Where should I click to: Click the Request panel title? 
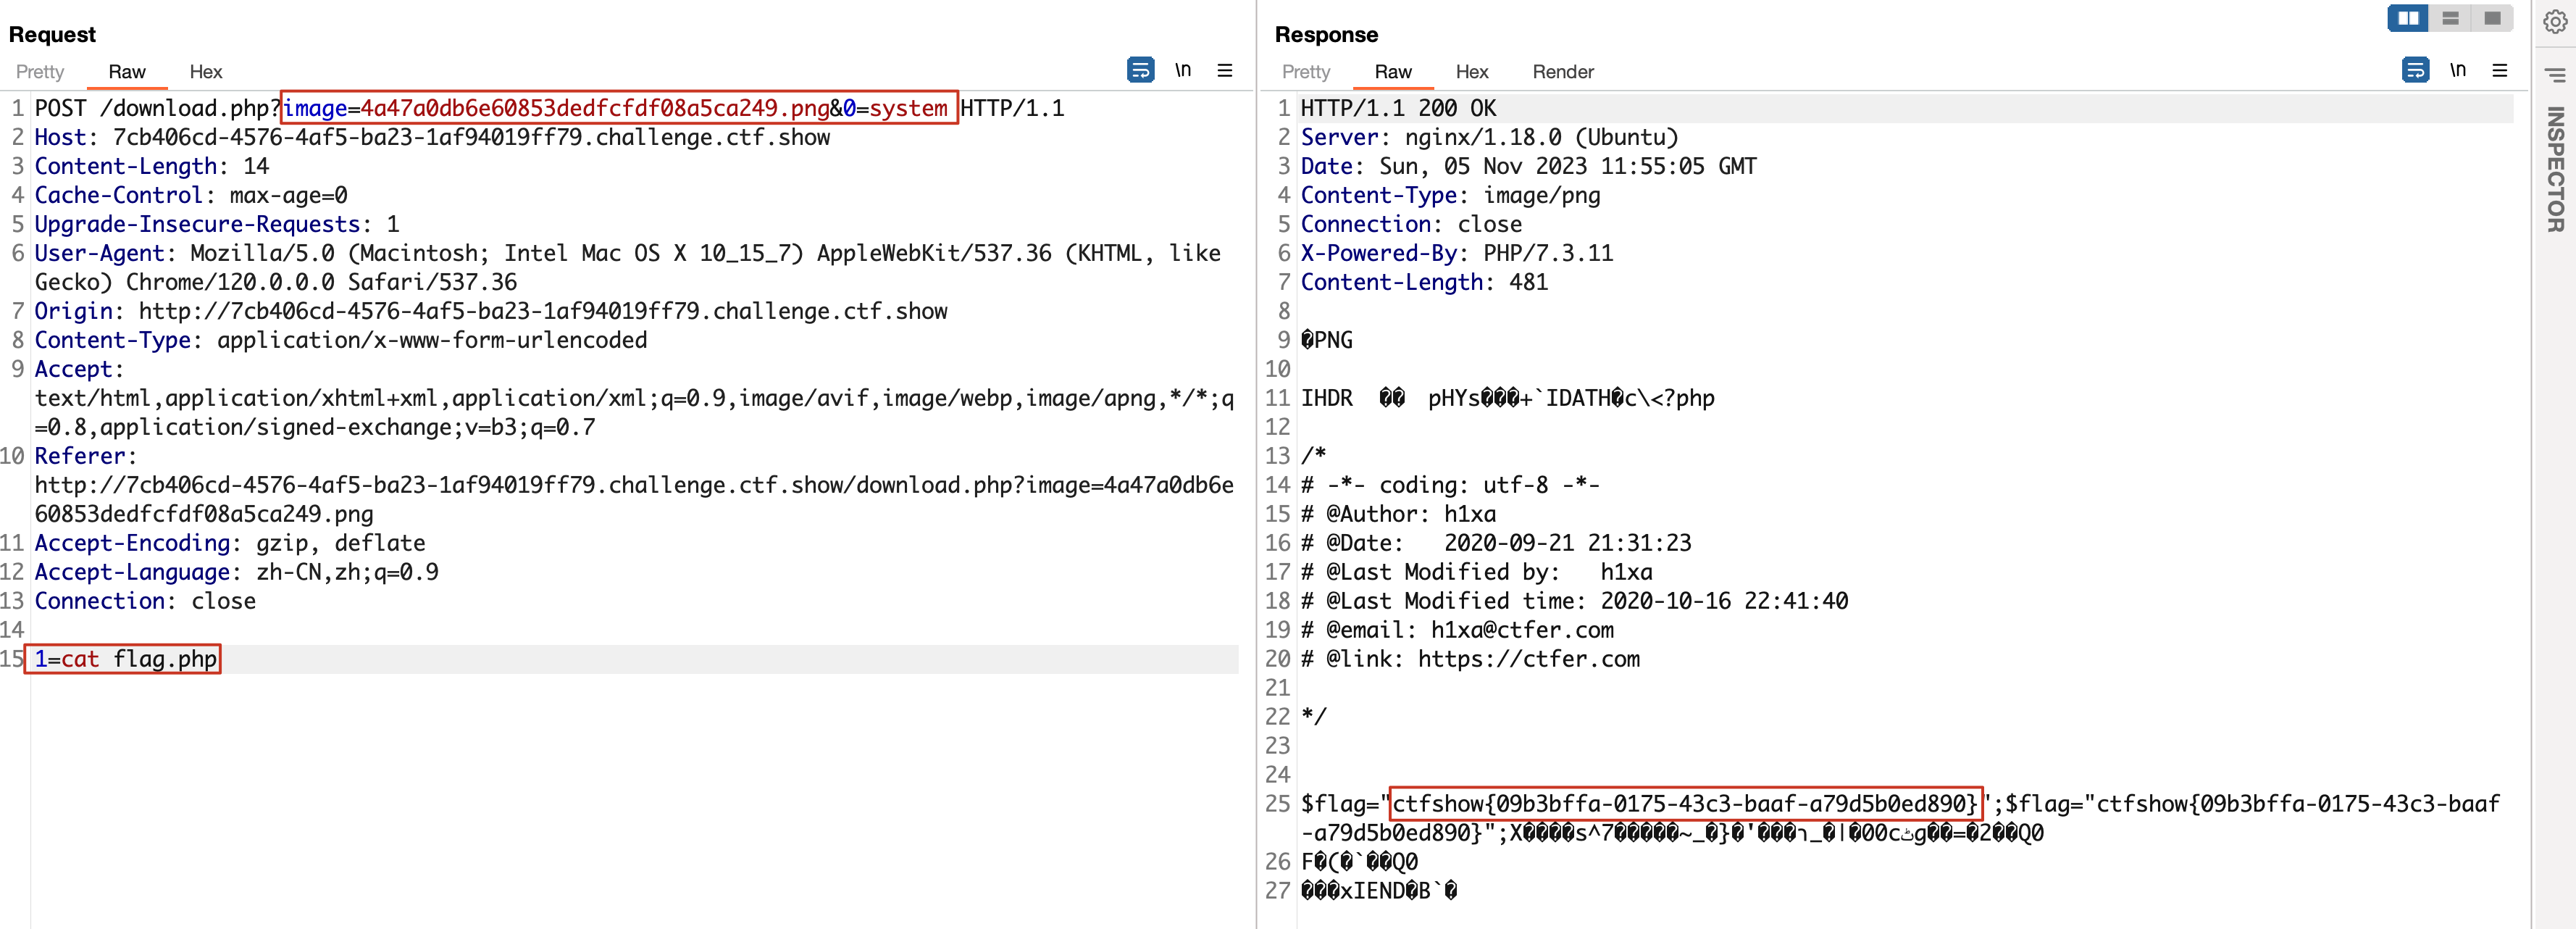(x=52, y=34)
